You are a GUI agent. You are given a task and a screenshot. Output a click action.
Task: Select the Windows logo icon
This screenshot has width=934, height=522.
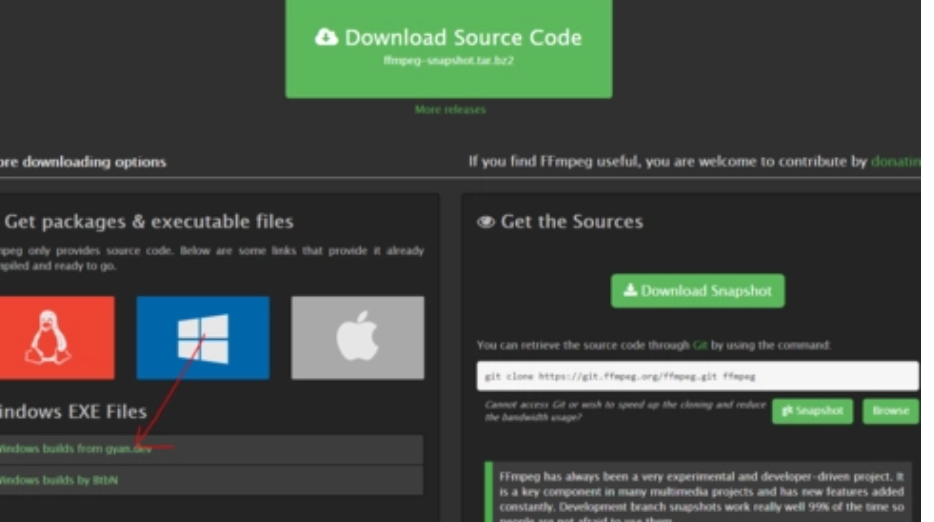[x=203, y=337]
